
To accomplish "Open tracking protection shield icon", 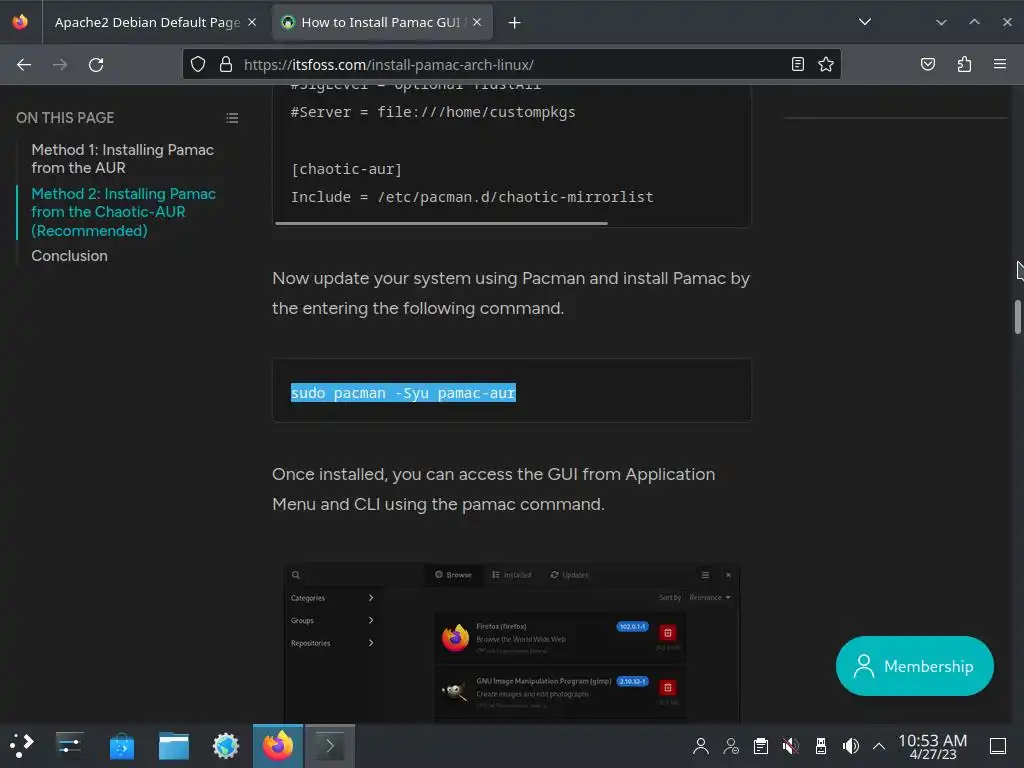I will [x=198, y=64].
